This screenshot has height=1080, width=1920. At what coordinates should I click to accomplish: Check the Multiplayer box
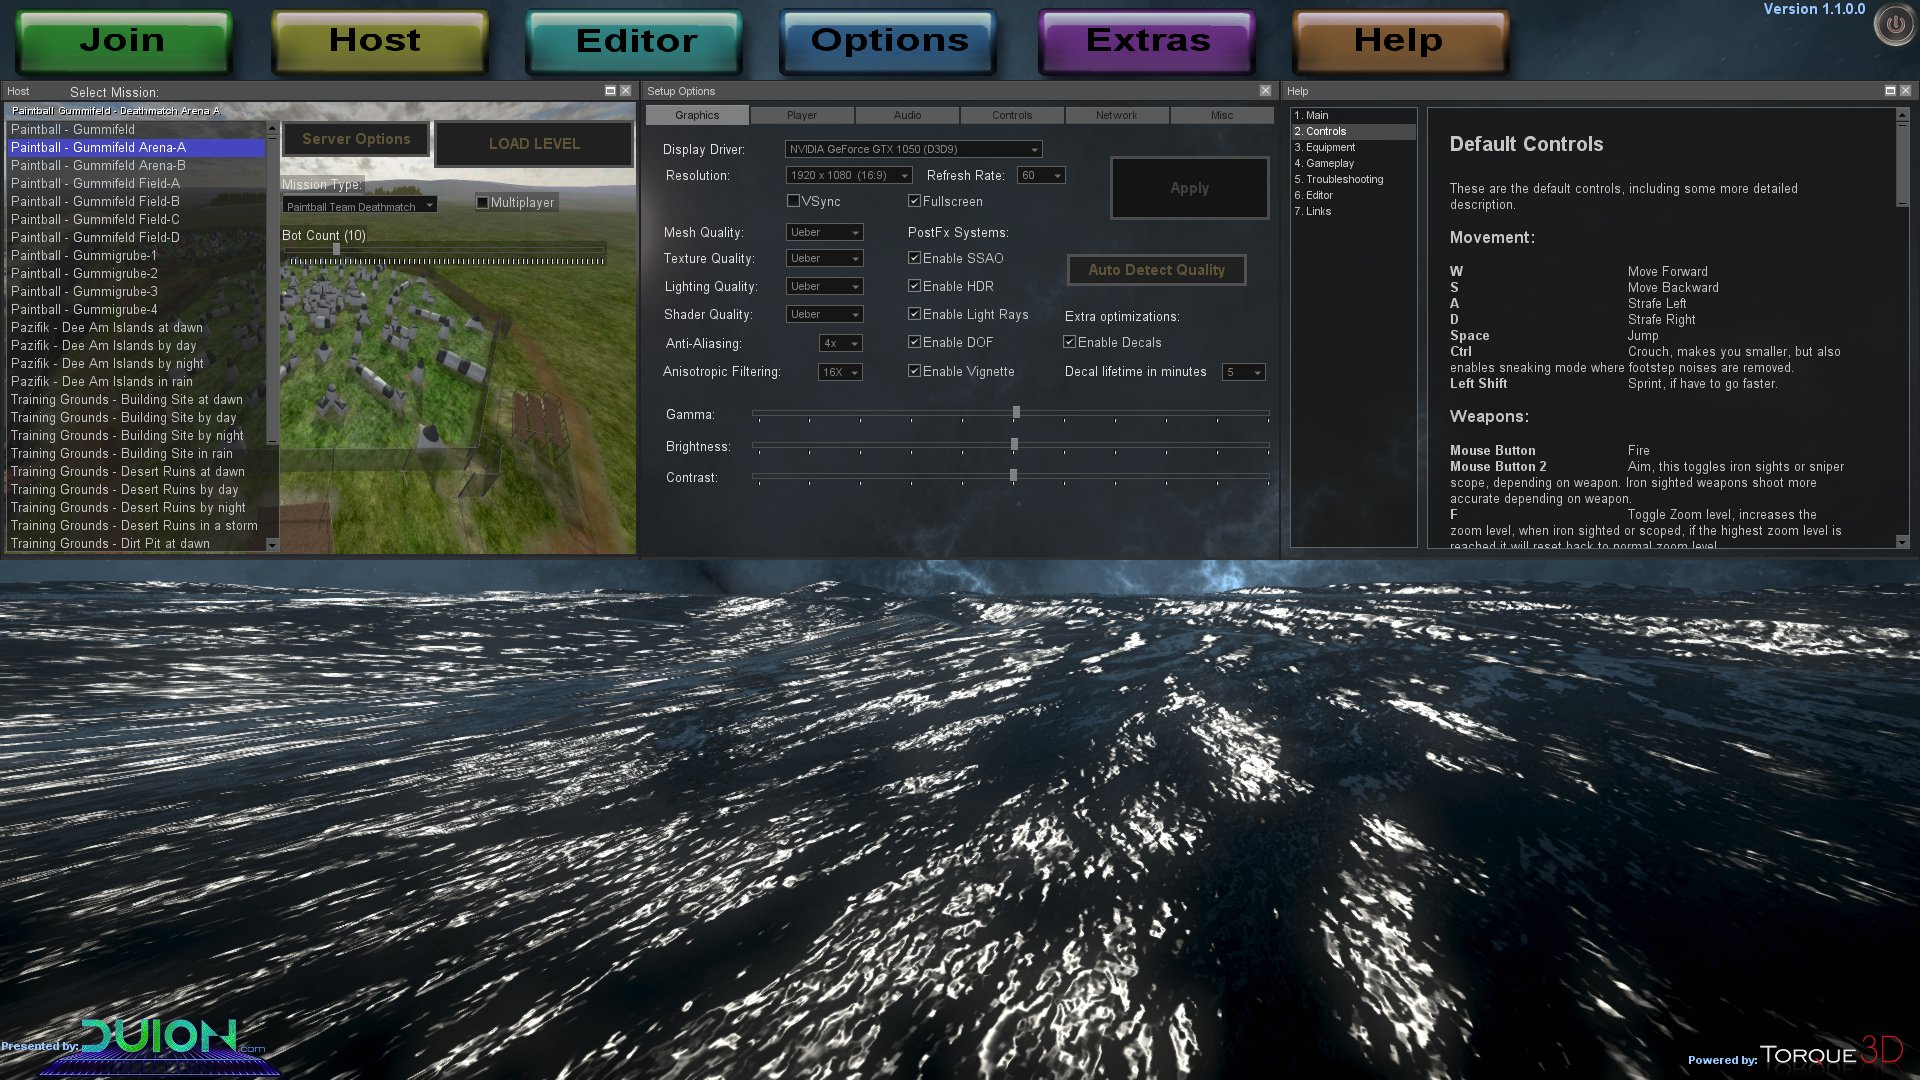483,202
